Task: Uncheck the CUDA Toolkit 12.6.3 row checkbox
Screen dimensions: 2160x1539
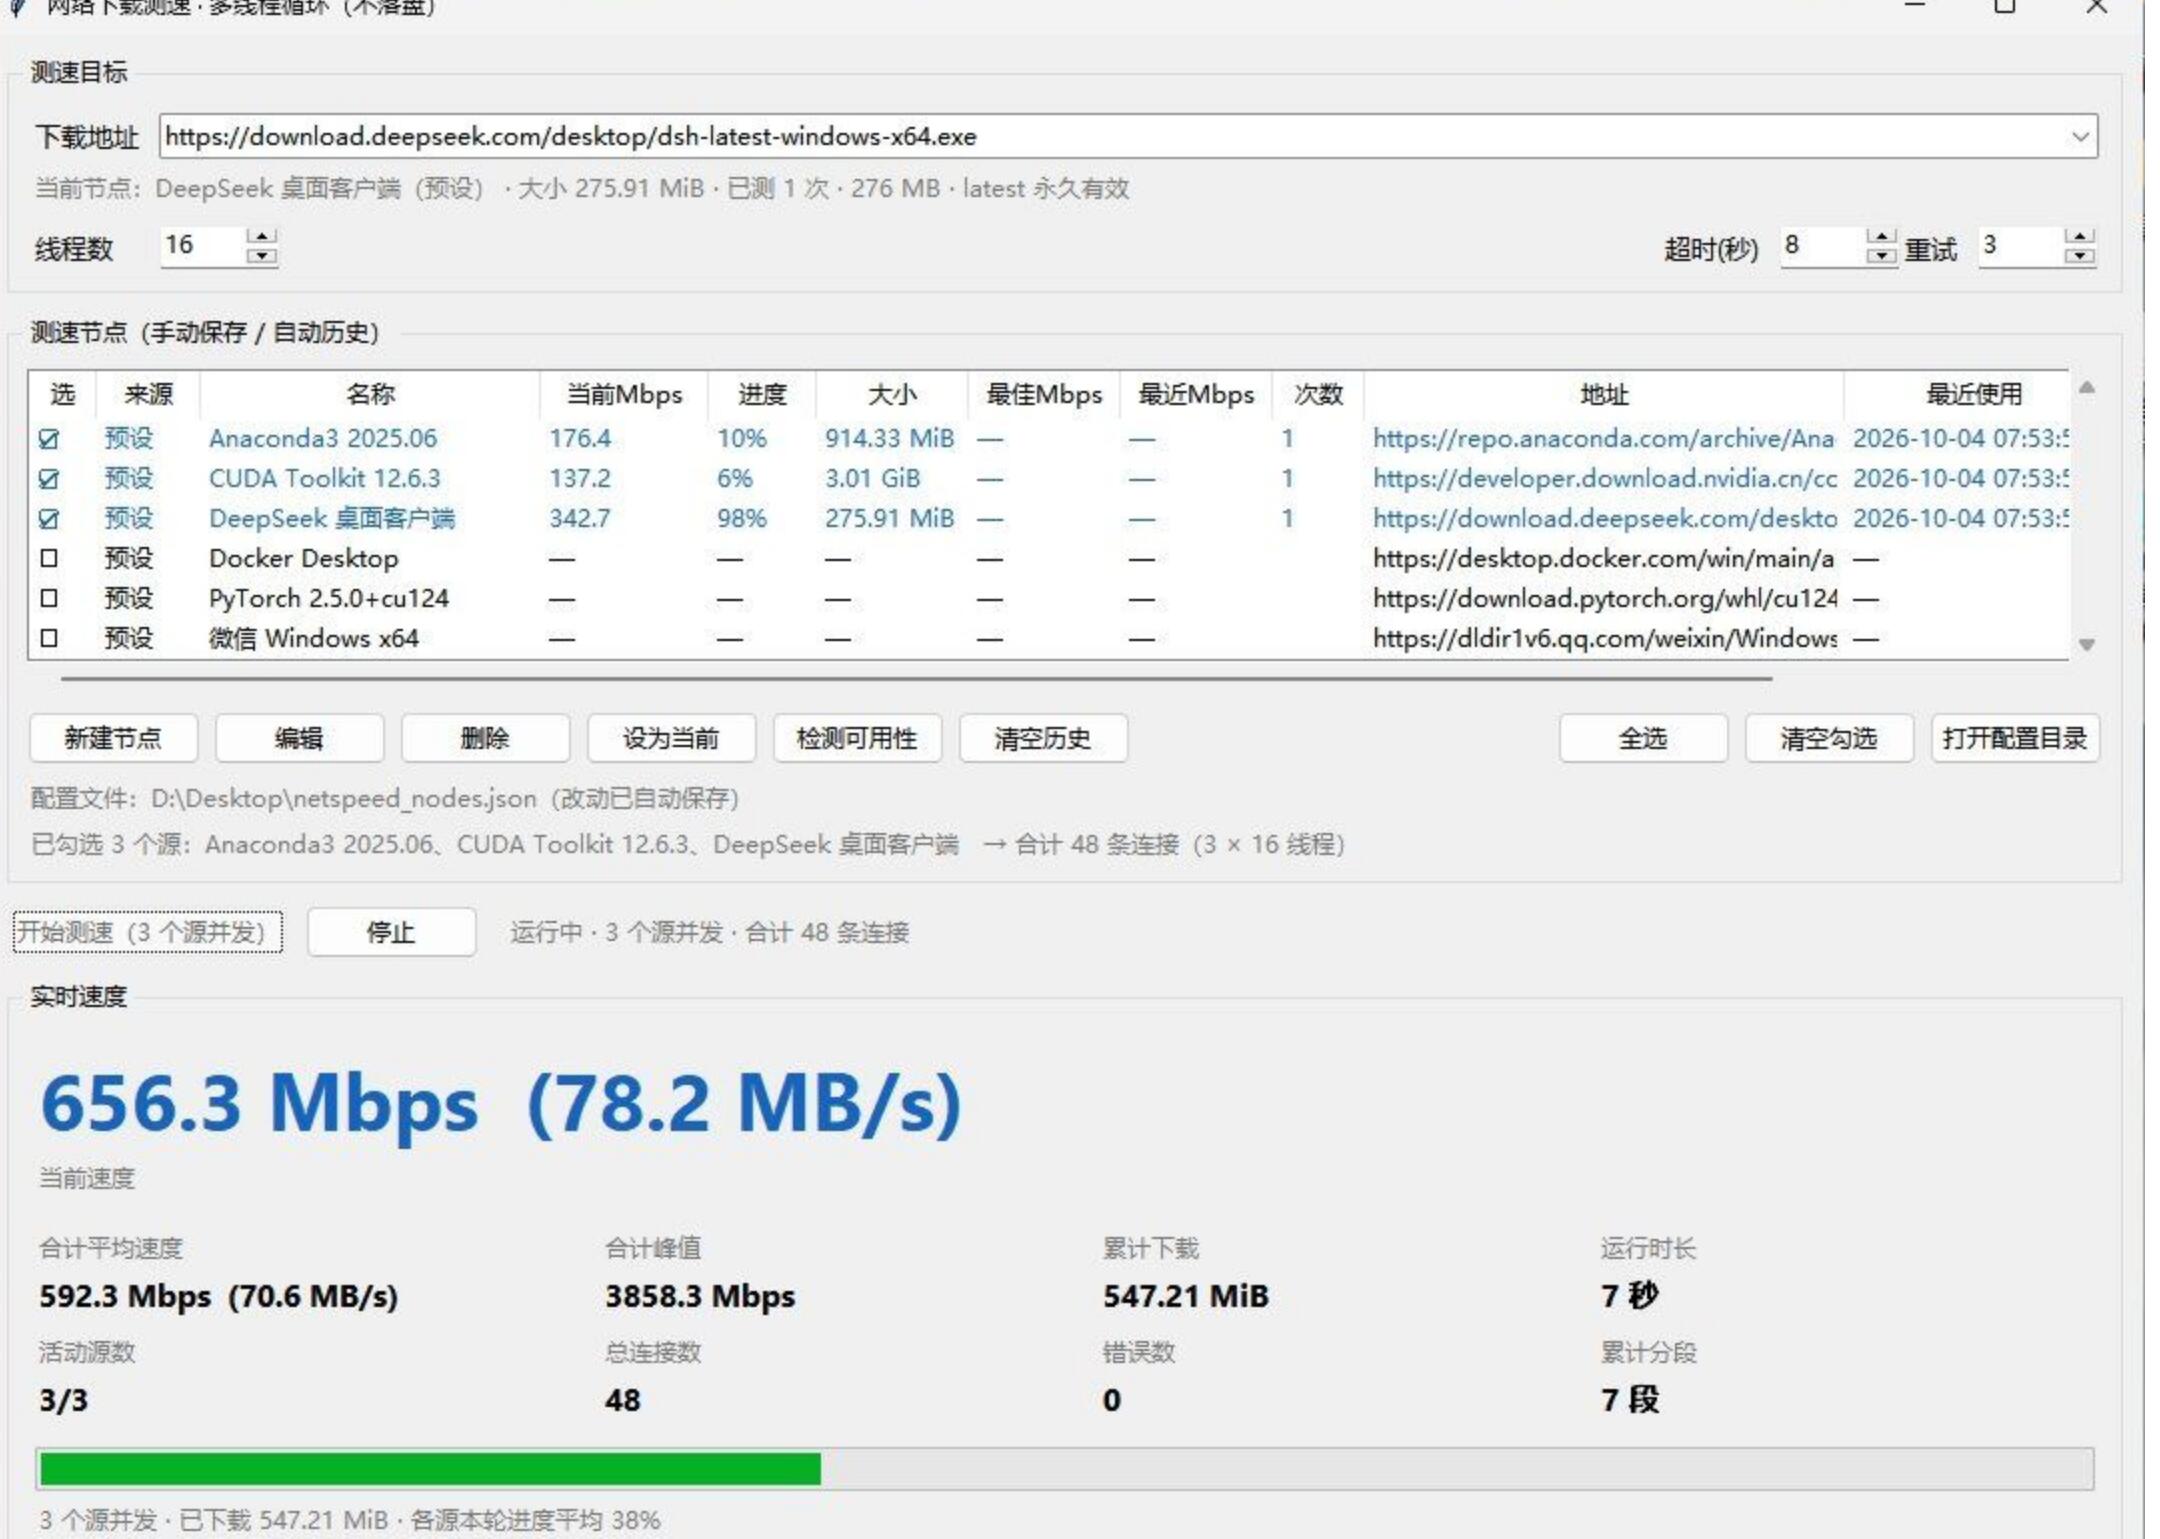Action: [48, 479]
